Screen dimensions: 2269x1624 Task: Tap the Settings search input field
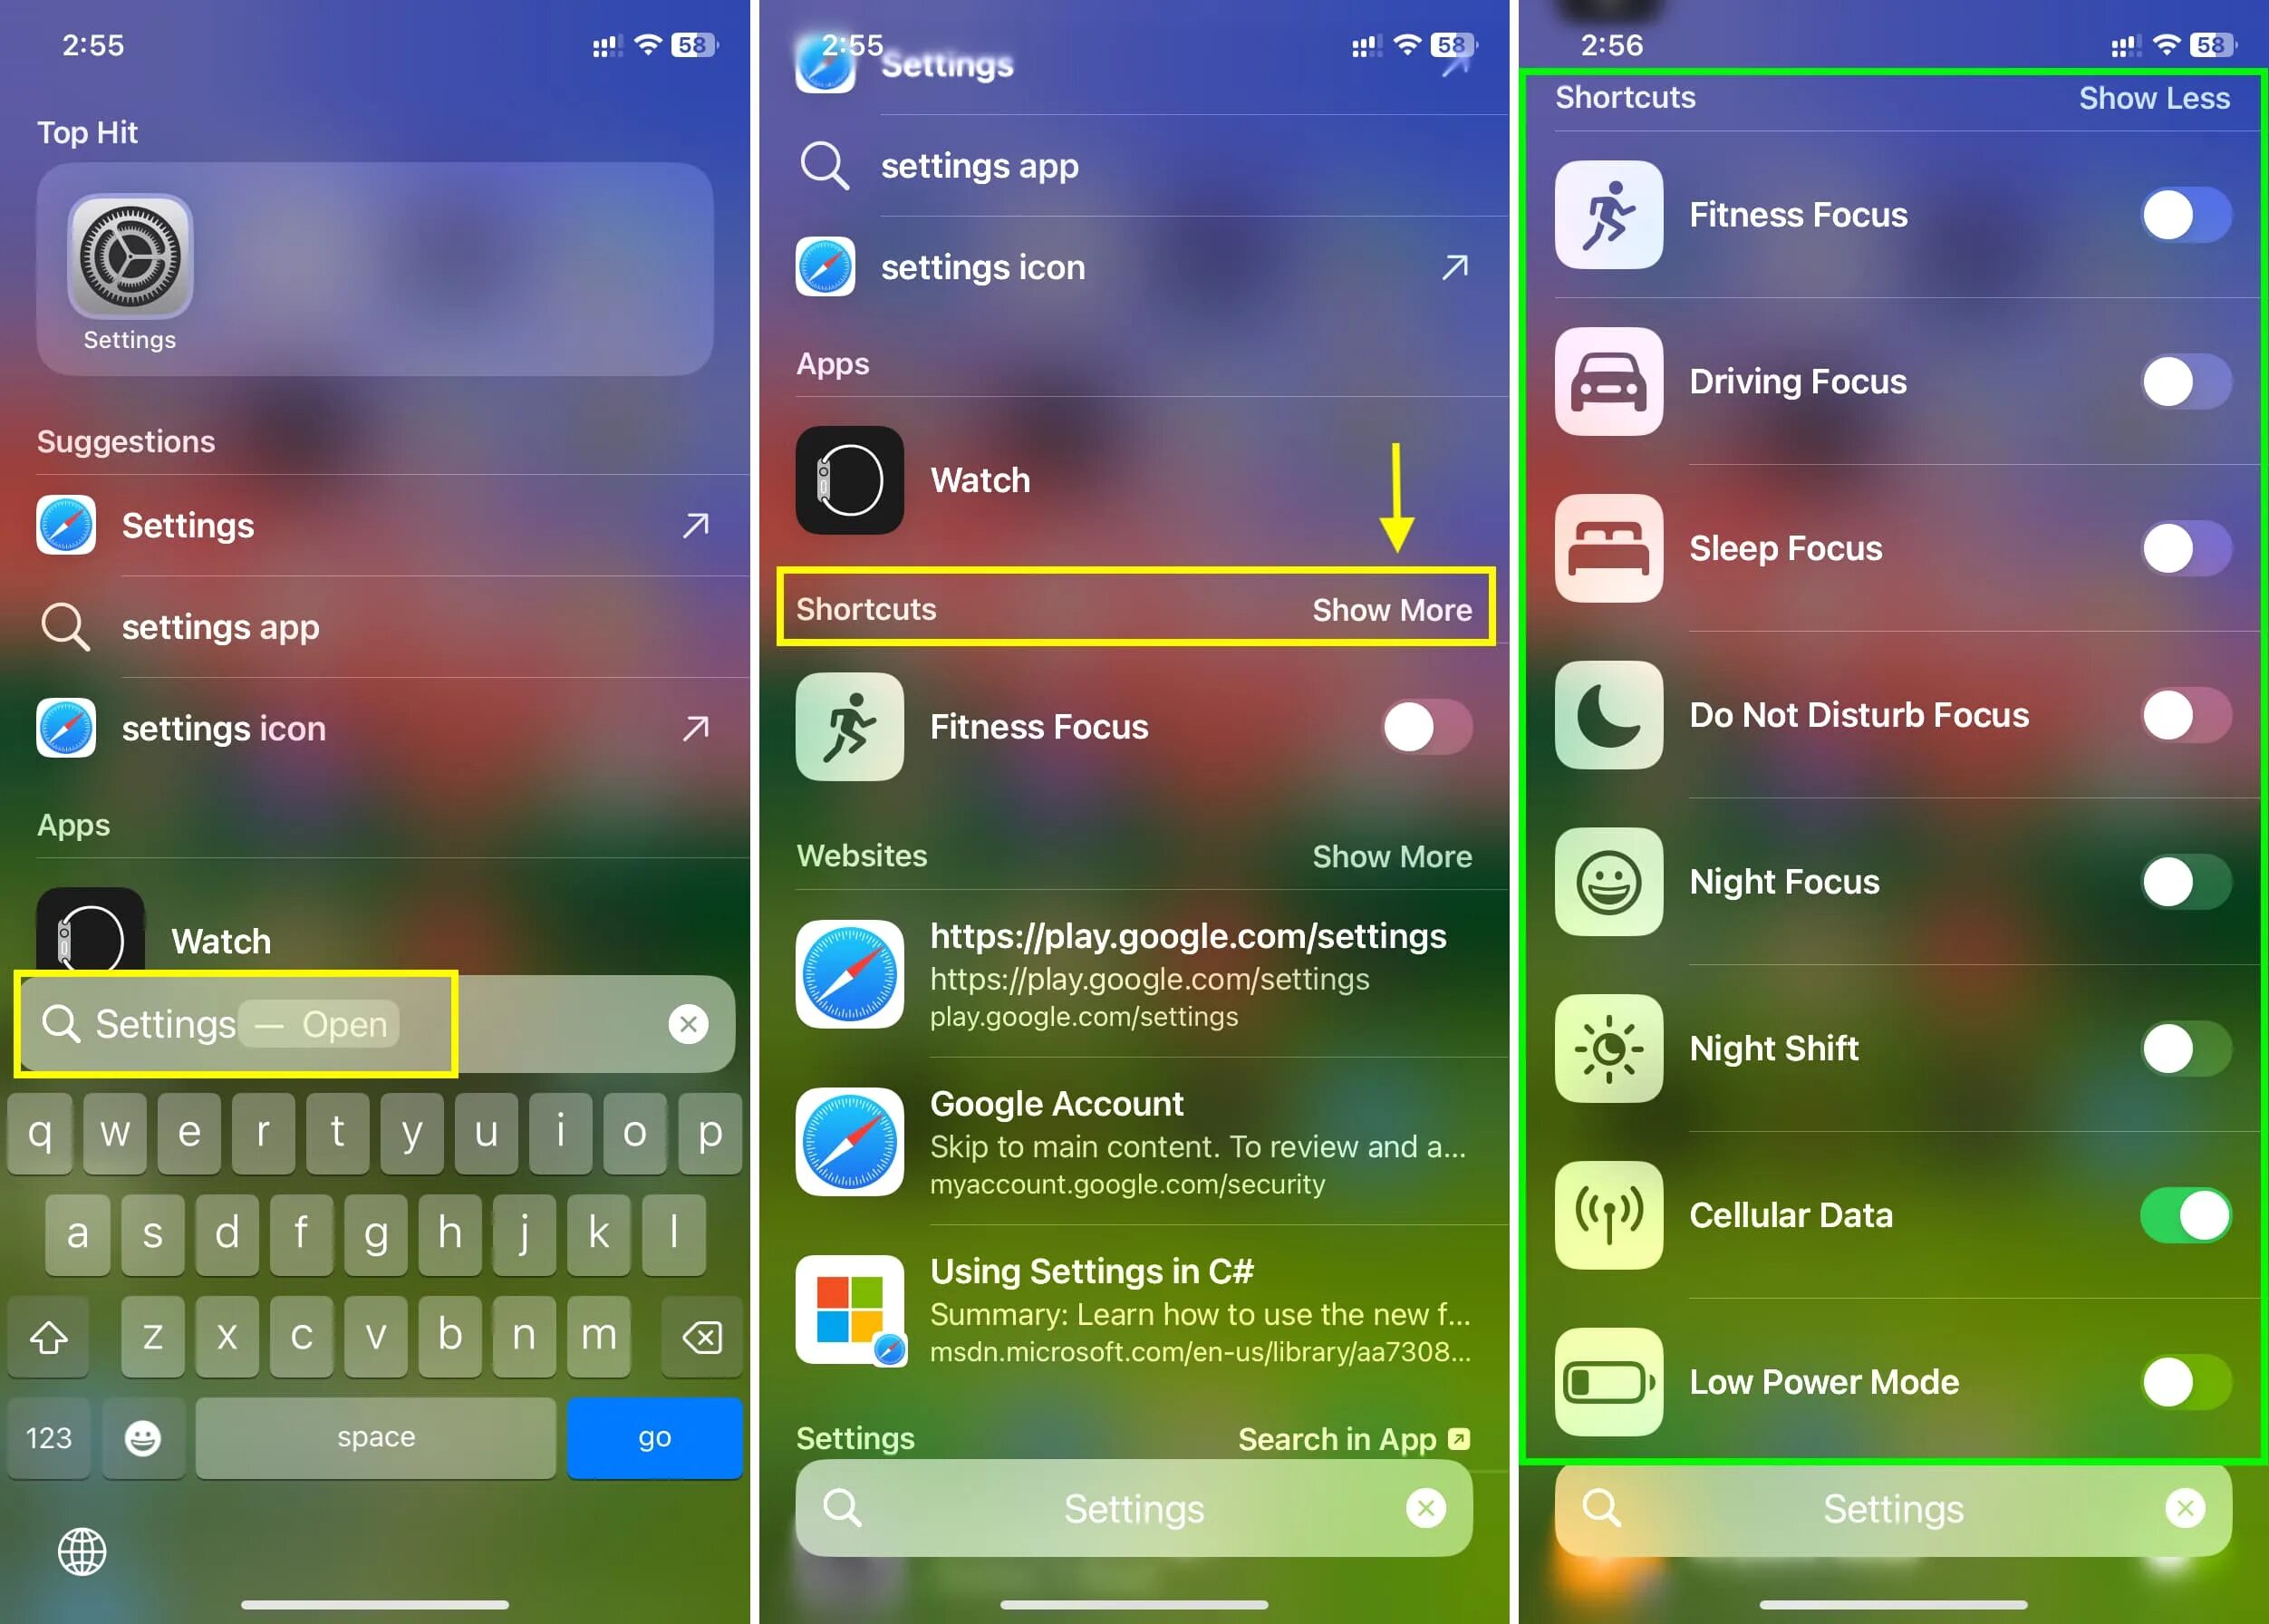coord(1891,1525)
